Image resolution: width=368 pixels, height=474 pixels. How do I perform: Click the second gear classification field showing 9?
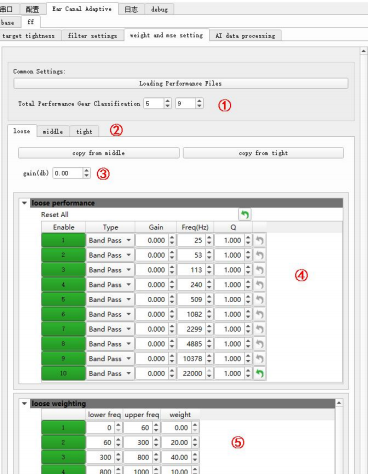point(185,104)
